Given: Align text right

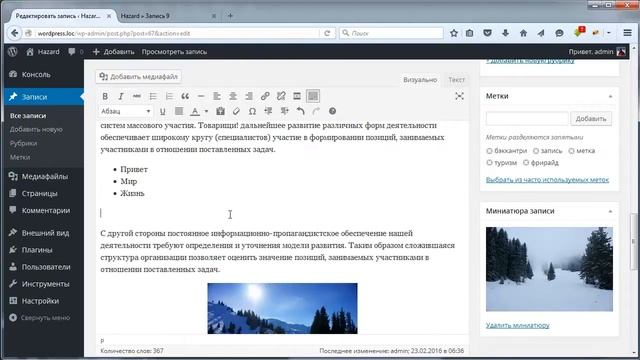Looking at the screenshot, I should [x=249, y=96].
